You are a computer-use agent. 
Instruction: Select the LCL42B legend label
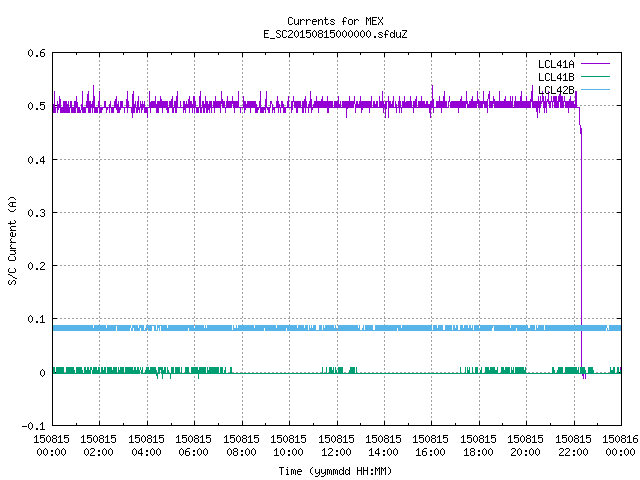556,90
